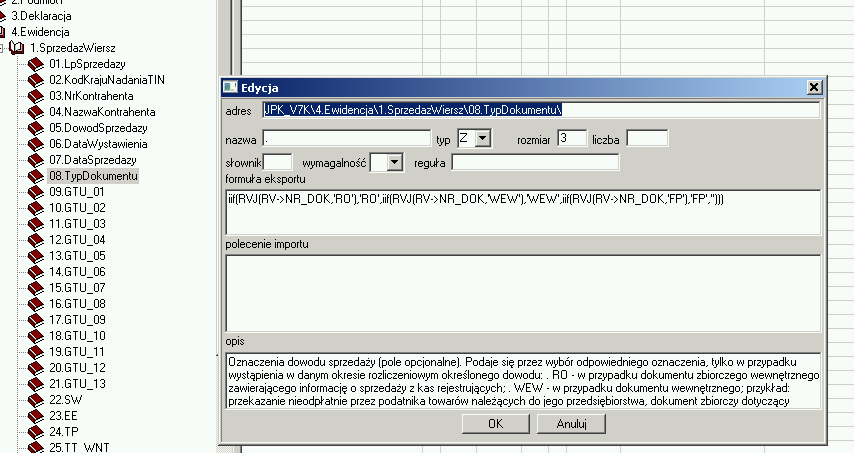Click the icon beside 4.Ewidencja node

tap(3, 32)
